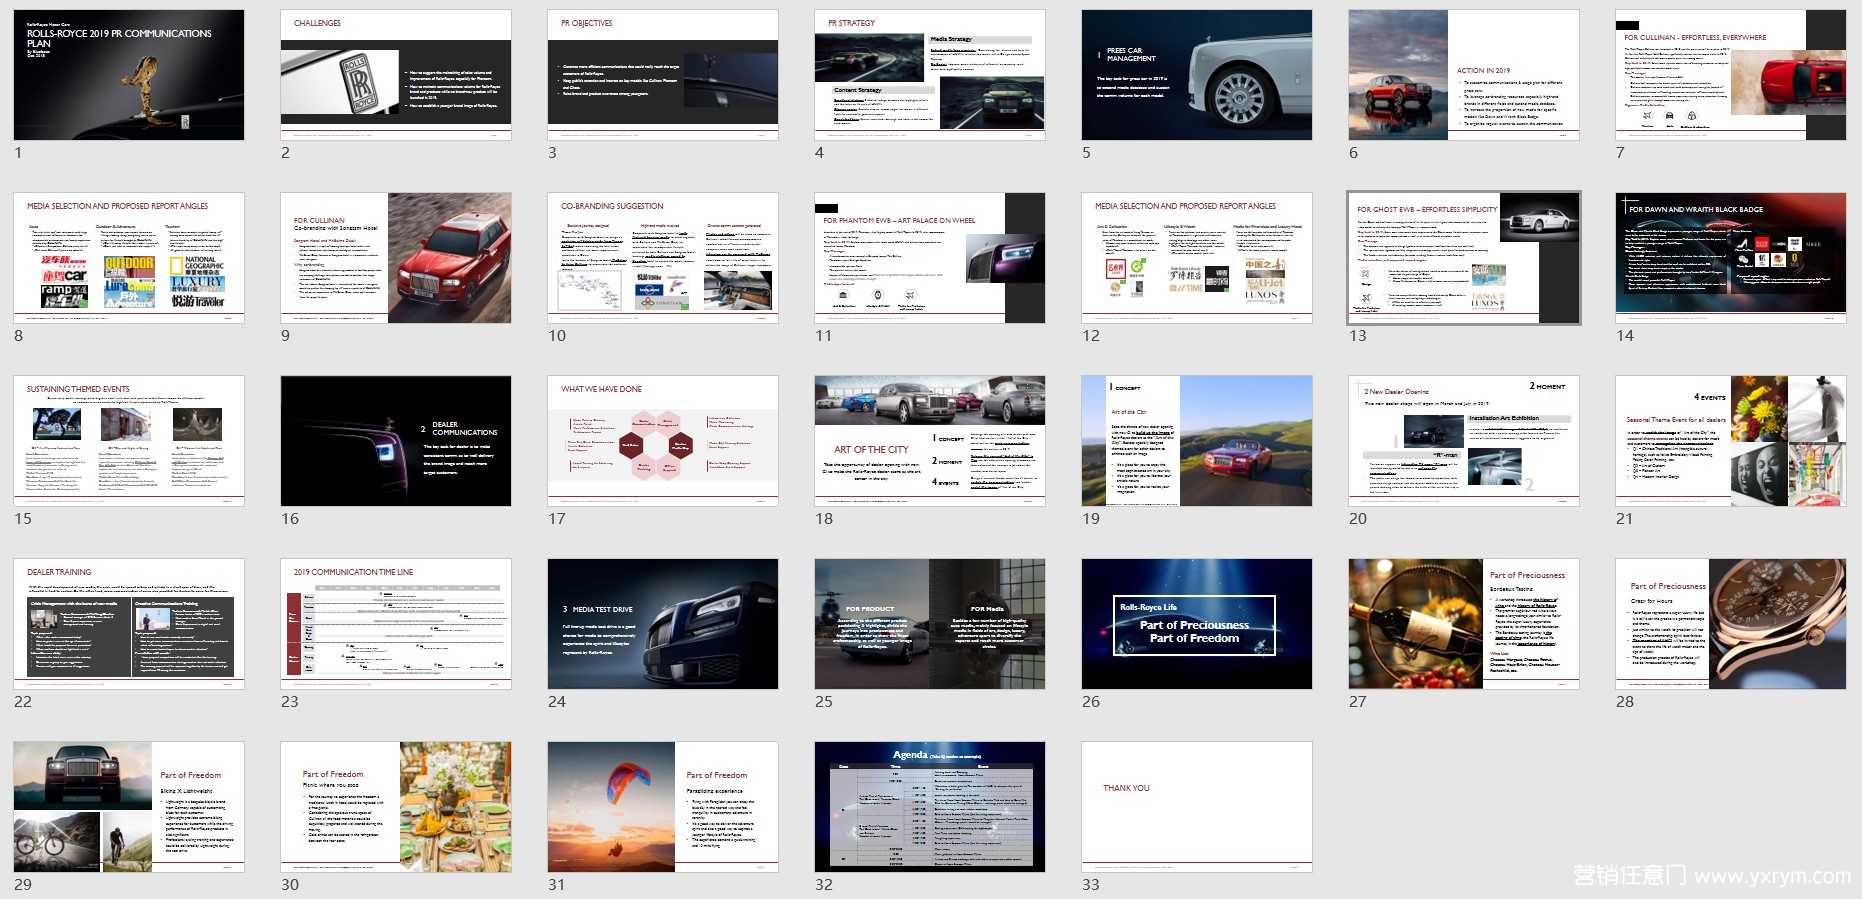Select slide 11 For Phantom EWB thumbnail
The height and width of the screenshot is (899, 1862).
(x=930, y=258)
